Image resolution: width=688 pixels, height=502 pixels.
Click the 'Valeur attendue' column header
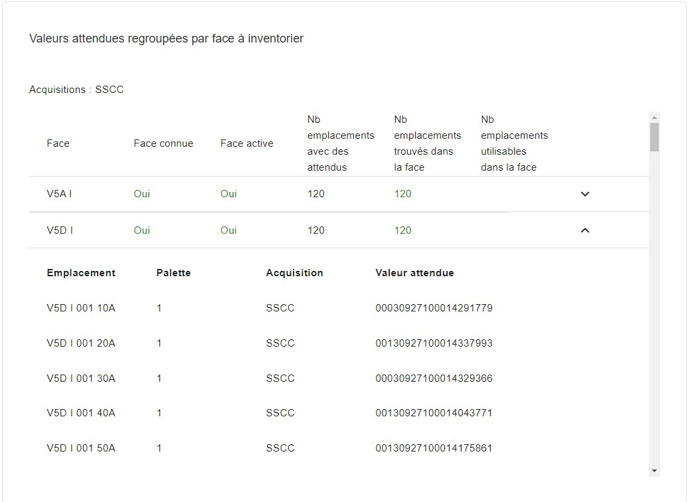pos(414,273)
